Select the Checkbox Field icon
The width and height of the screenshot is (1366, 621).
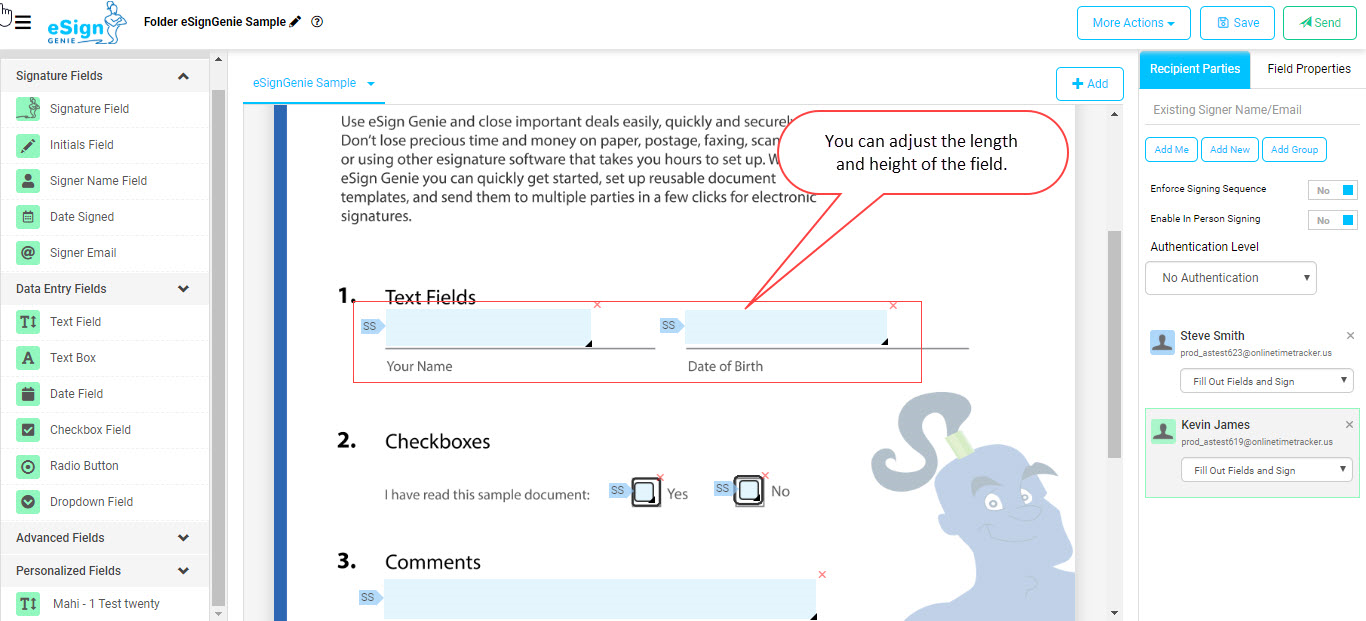click(x=28, y=430)
